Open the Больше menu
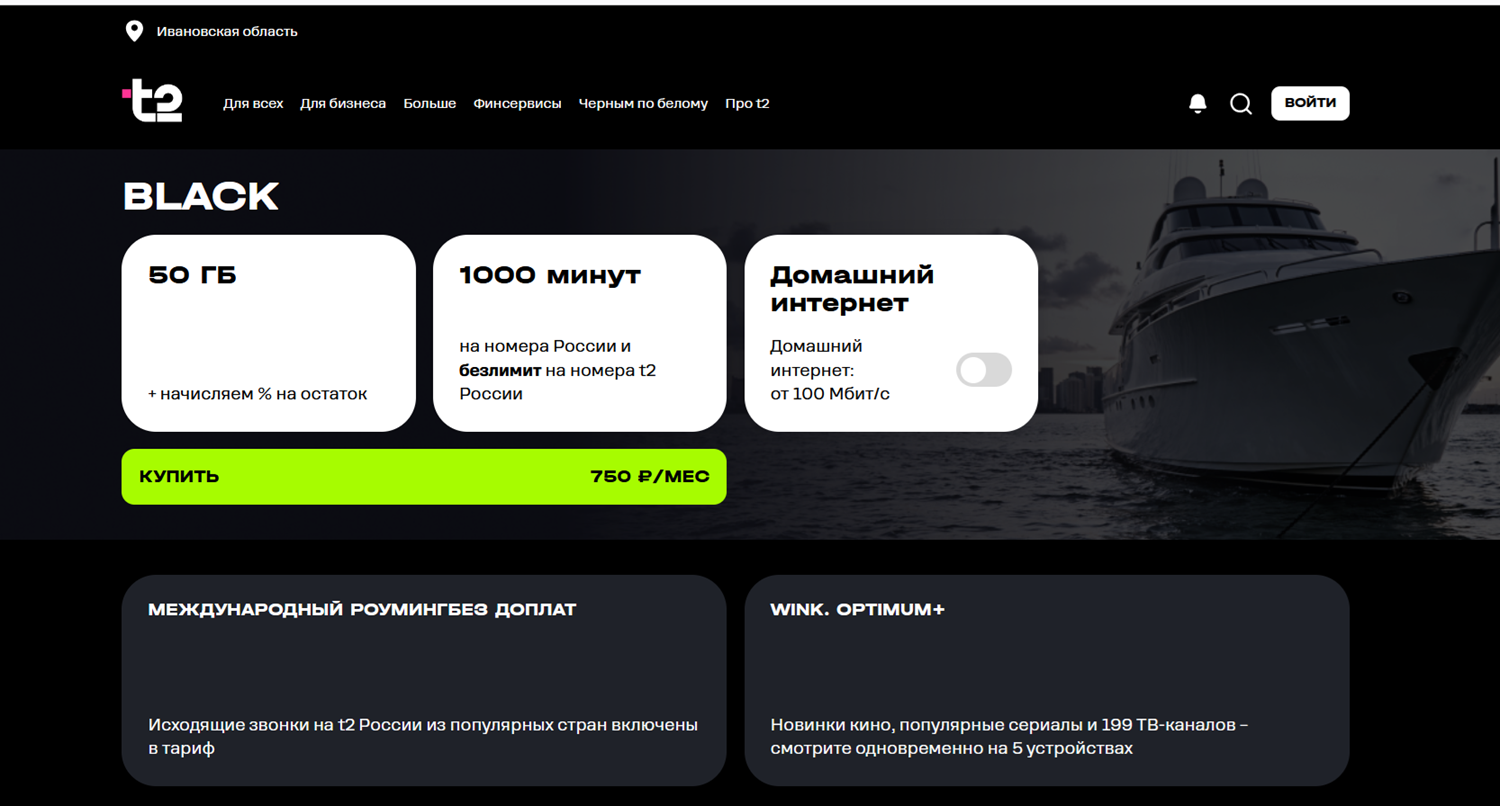1500x806 pixels. pos(430,103)
